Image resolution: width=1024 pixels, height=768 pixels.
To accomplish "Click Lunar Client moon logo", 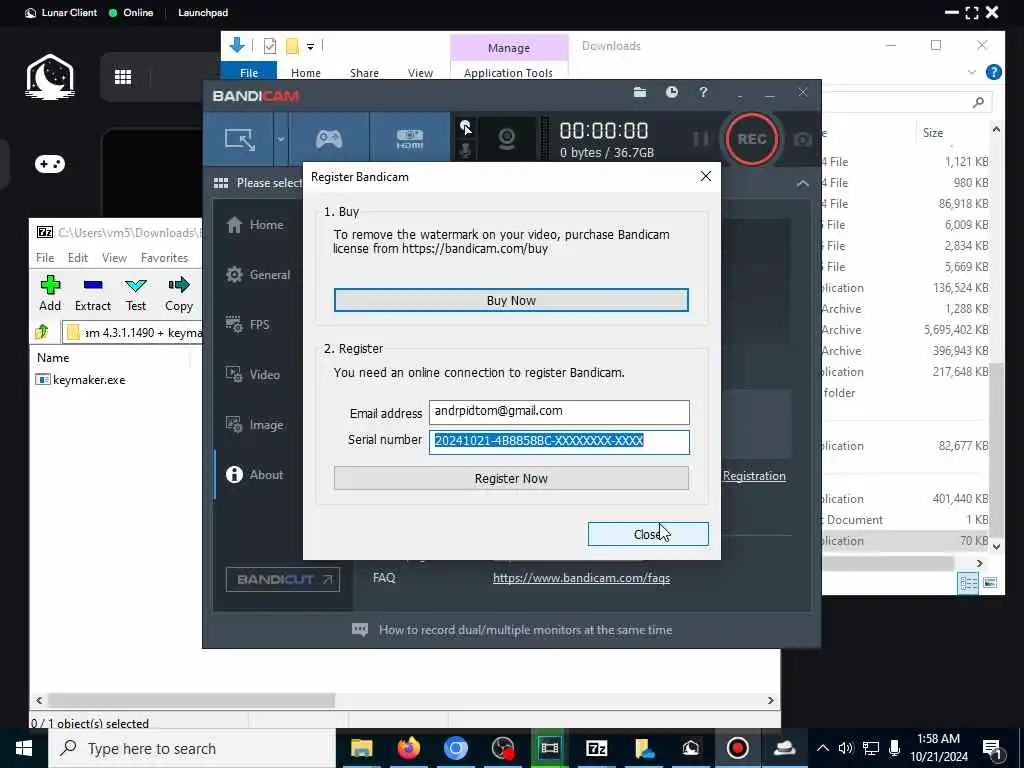I will click(50, 77).
